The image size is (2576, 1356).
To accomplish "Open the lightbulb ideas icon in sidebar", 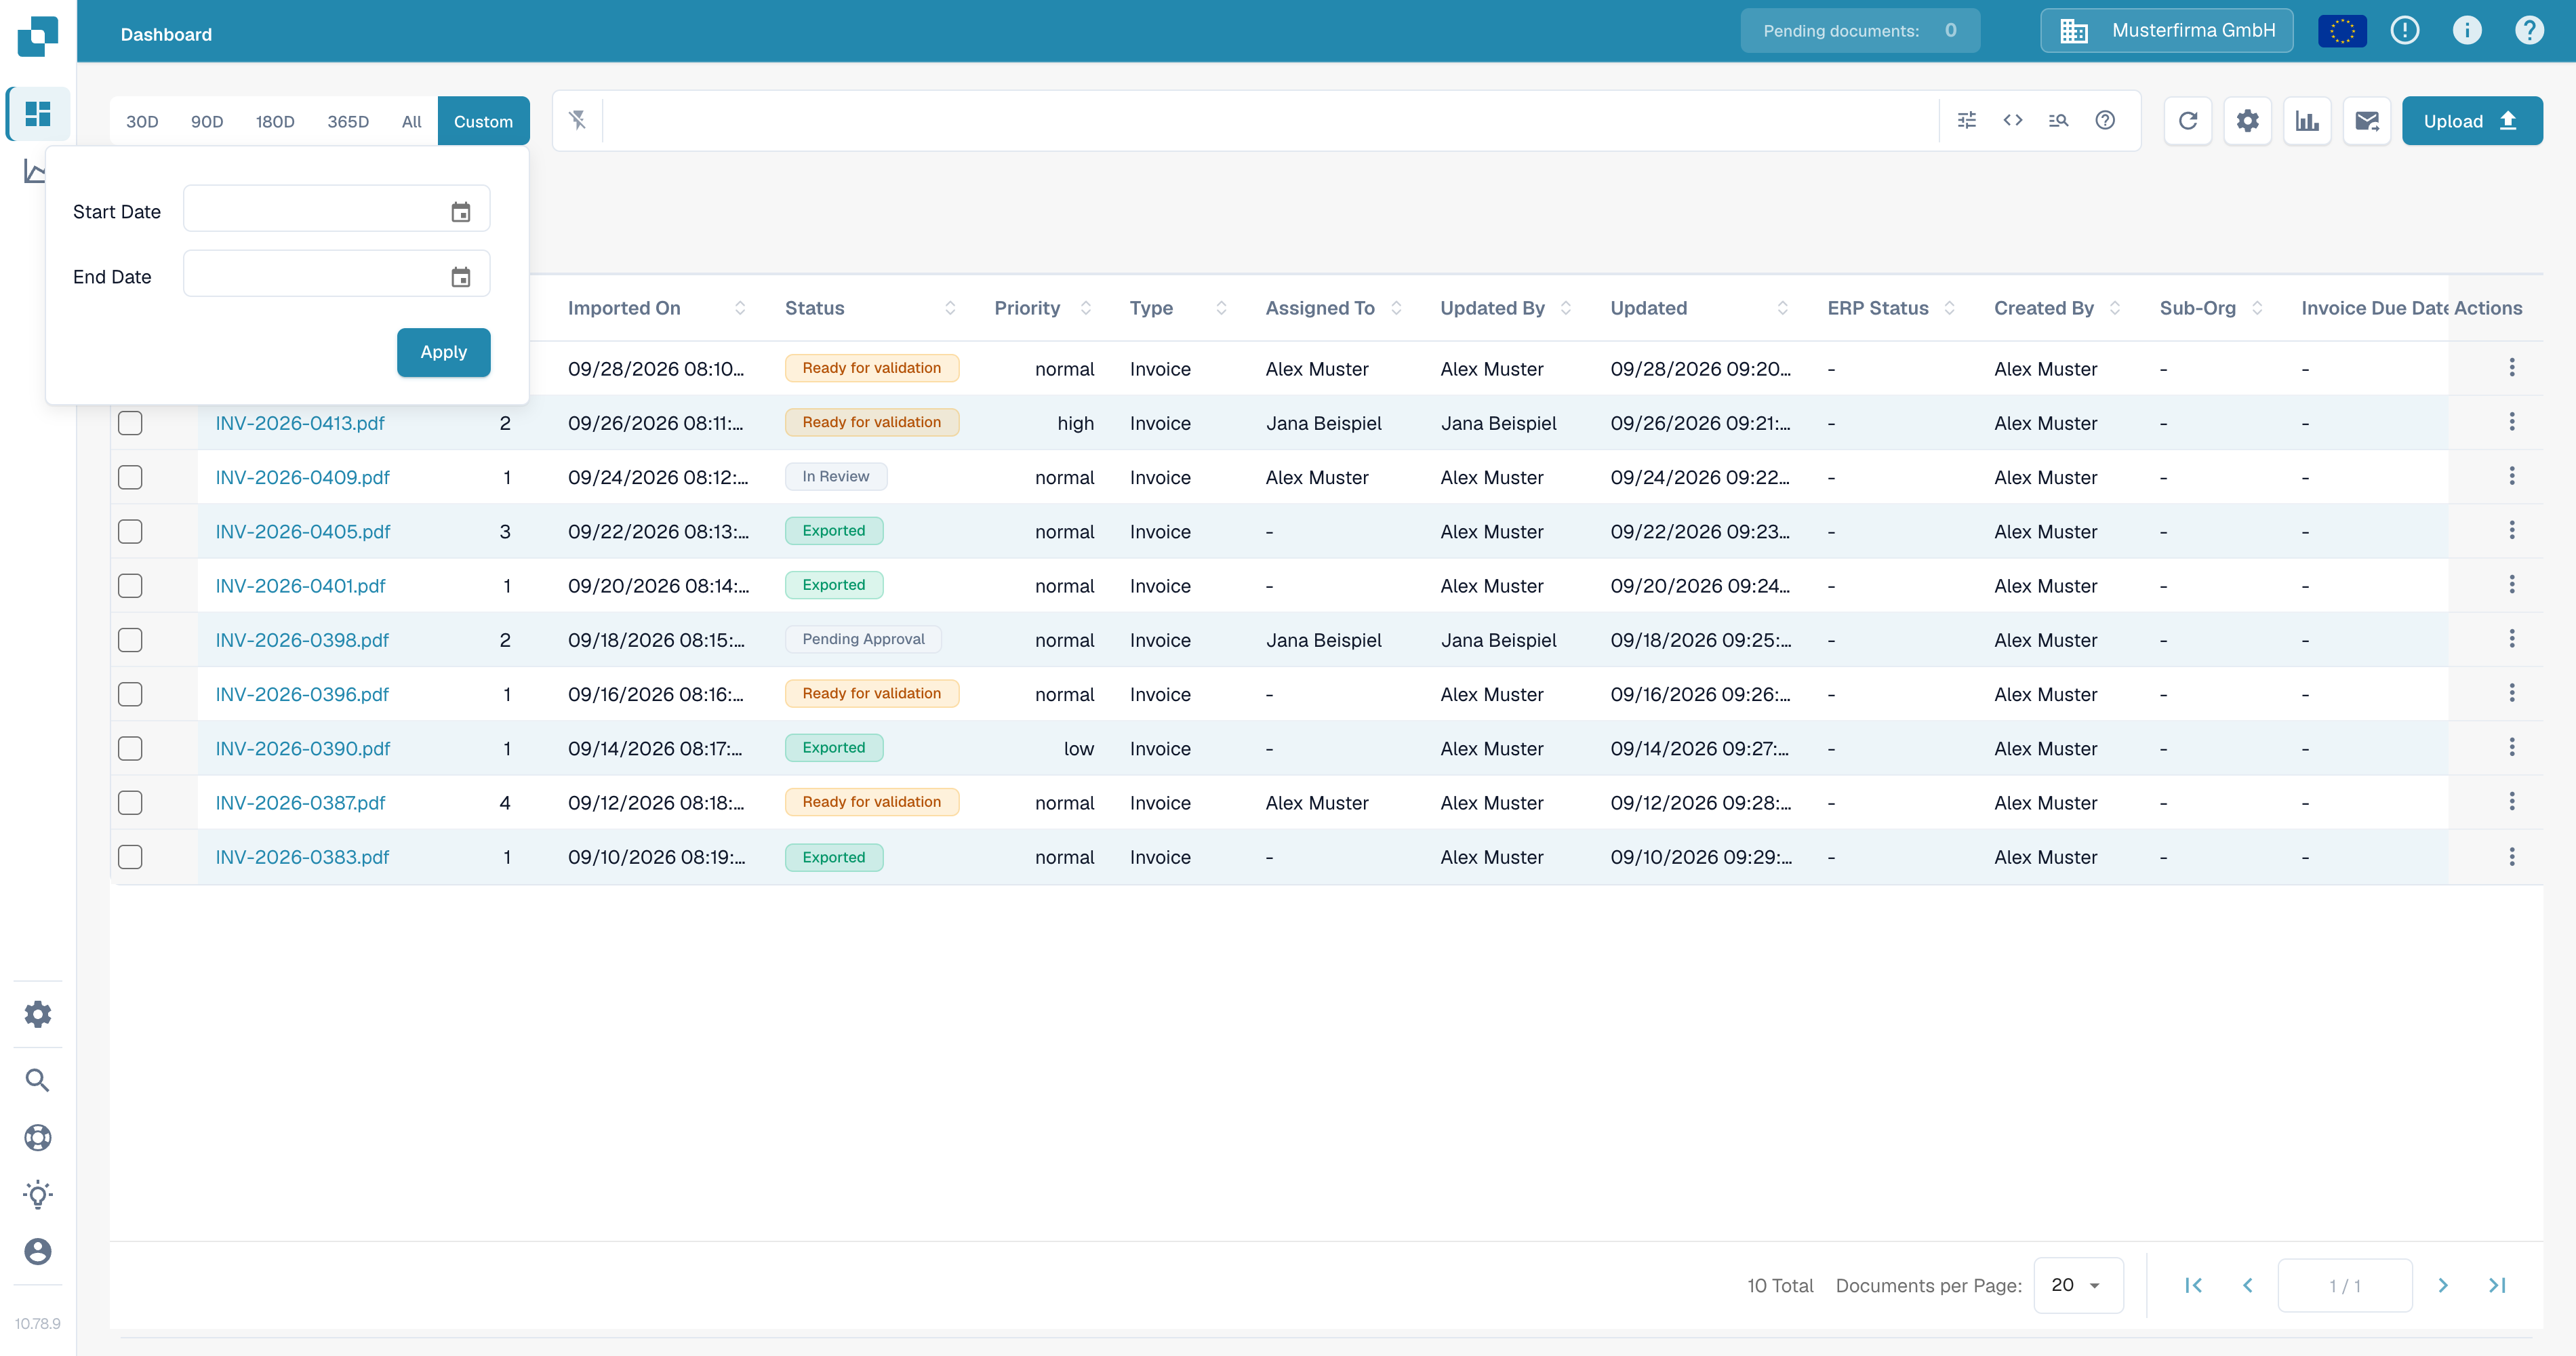I will click(x=38, y=1194).
